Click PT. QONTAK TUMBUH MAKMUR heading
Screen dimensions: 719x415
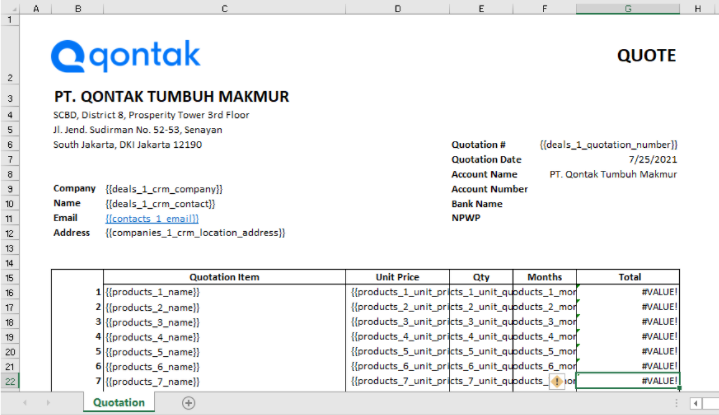pos(171,97)
